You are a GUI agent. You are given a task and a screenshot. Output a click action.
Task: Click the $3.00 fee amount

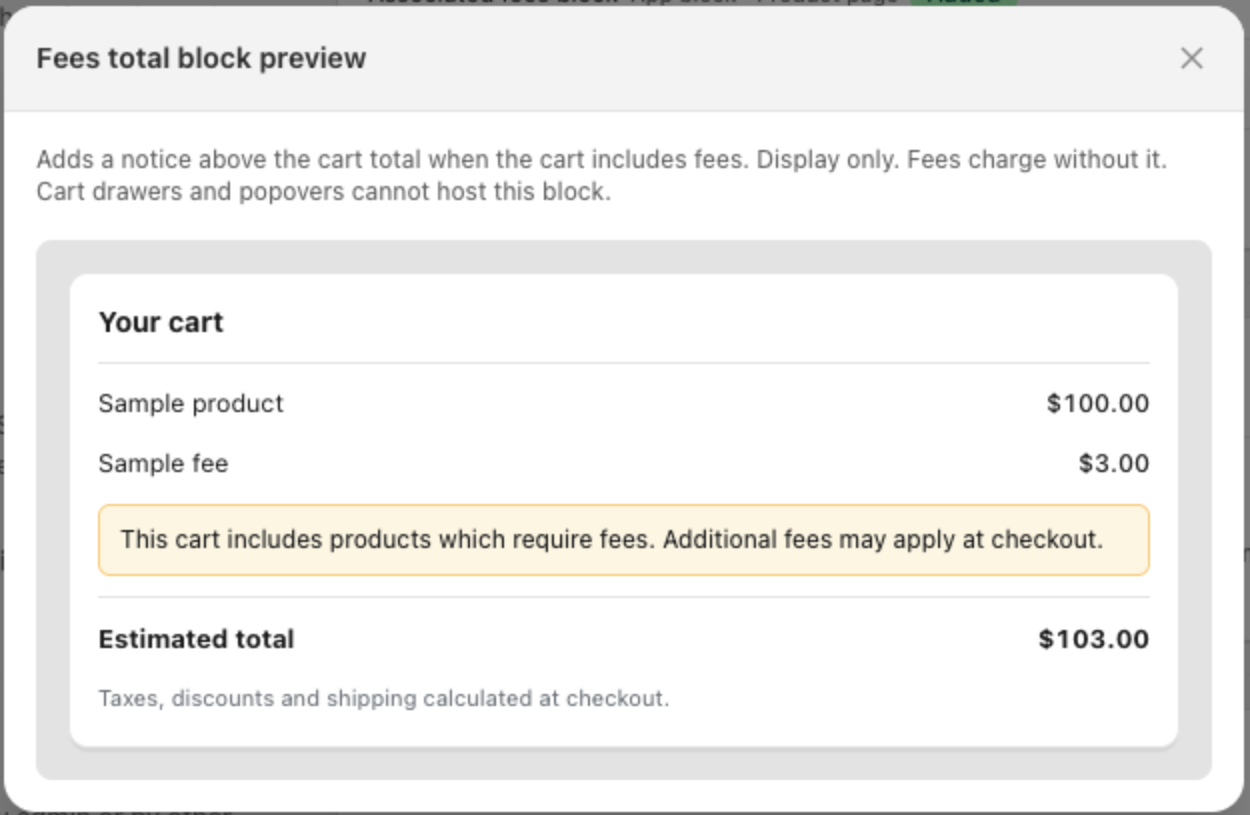[x=1114, y=463]
